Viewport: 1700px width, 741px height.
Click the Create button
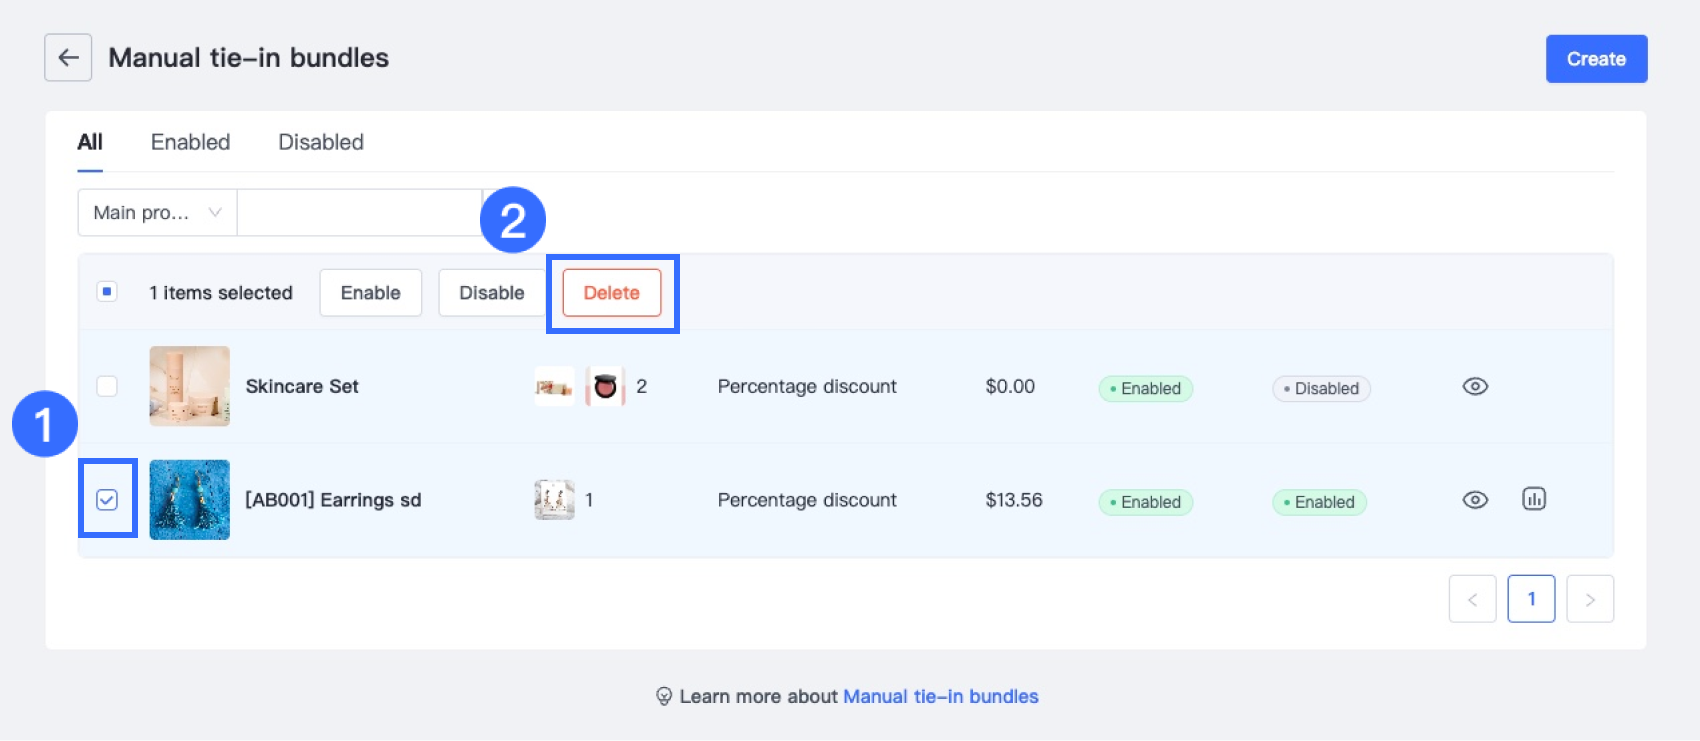pyautogui.click(x=1596, y=59)
